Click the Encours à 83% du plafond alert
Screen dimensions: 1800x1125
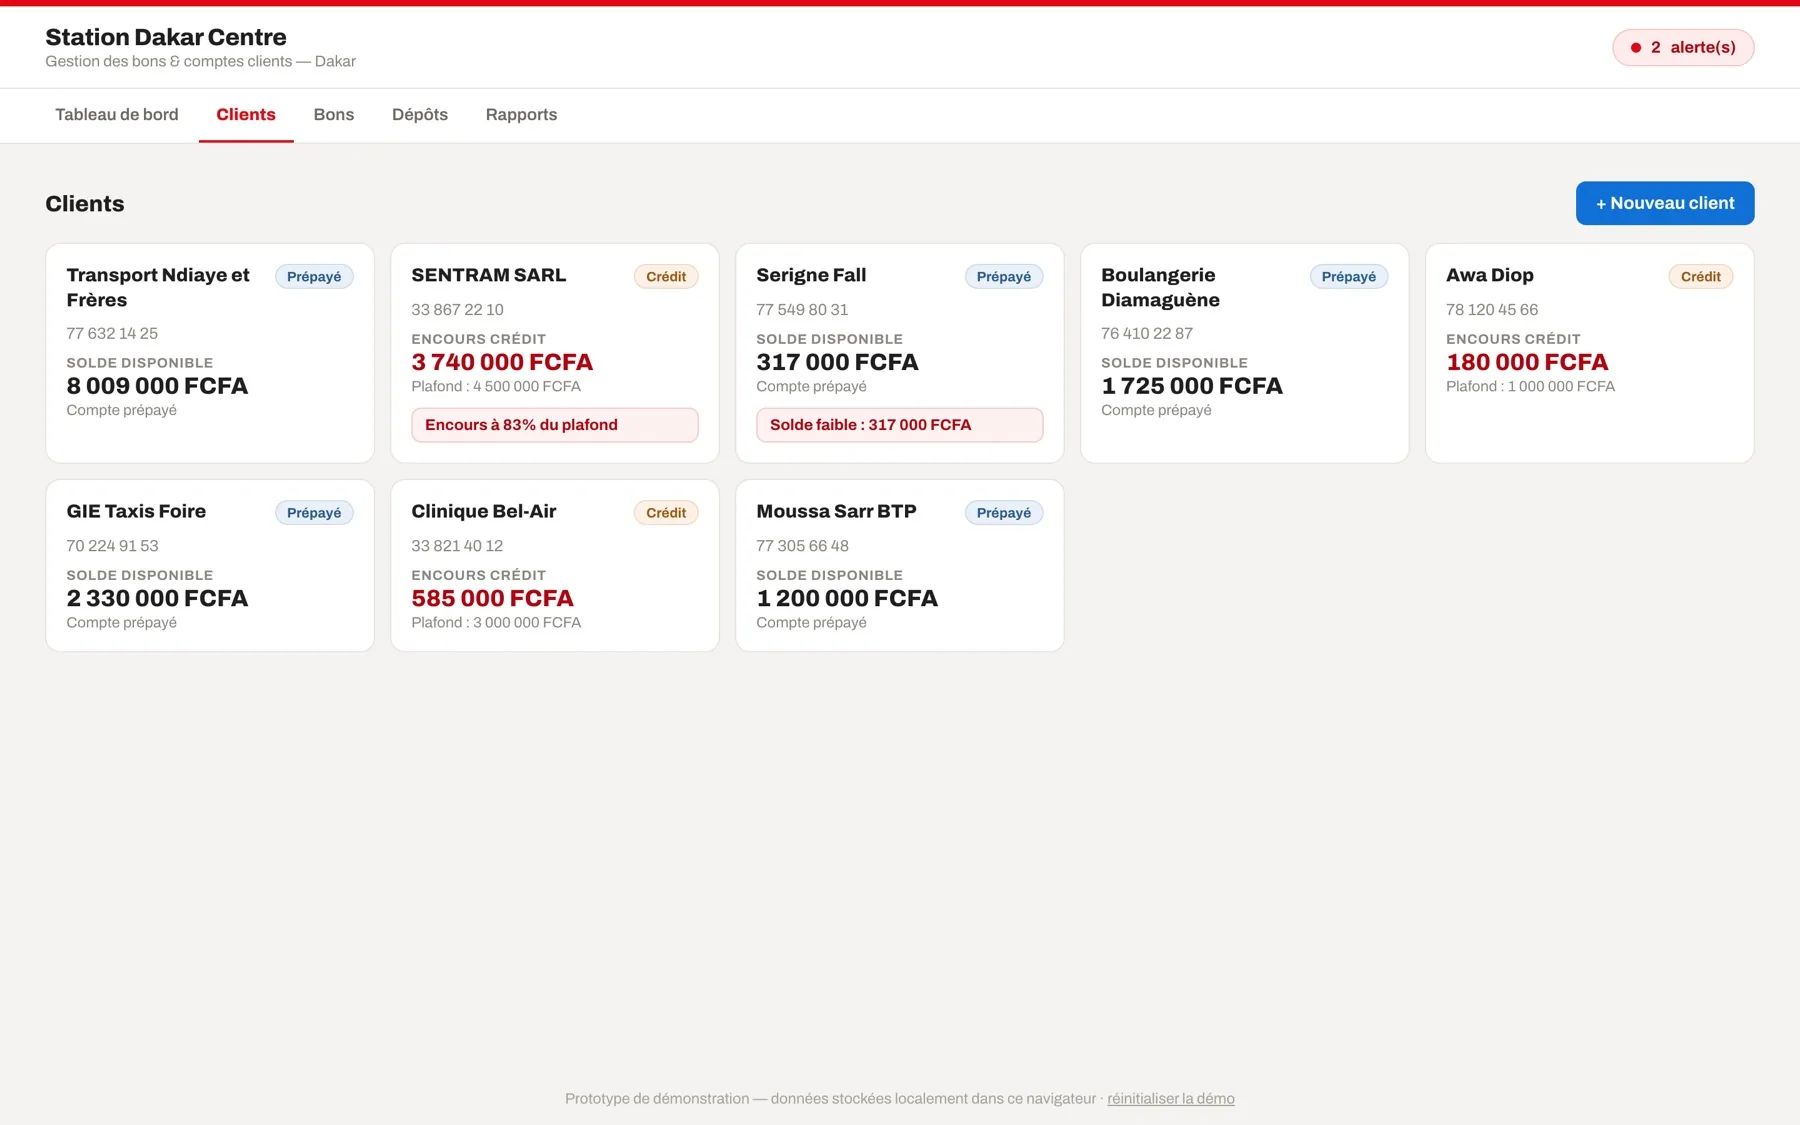tap(554, 425)
